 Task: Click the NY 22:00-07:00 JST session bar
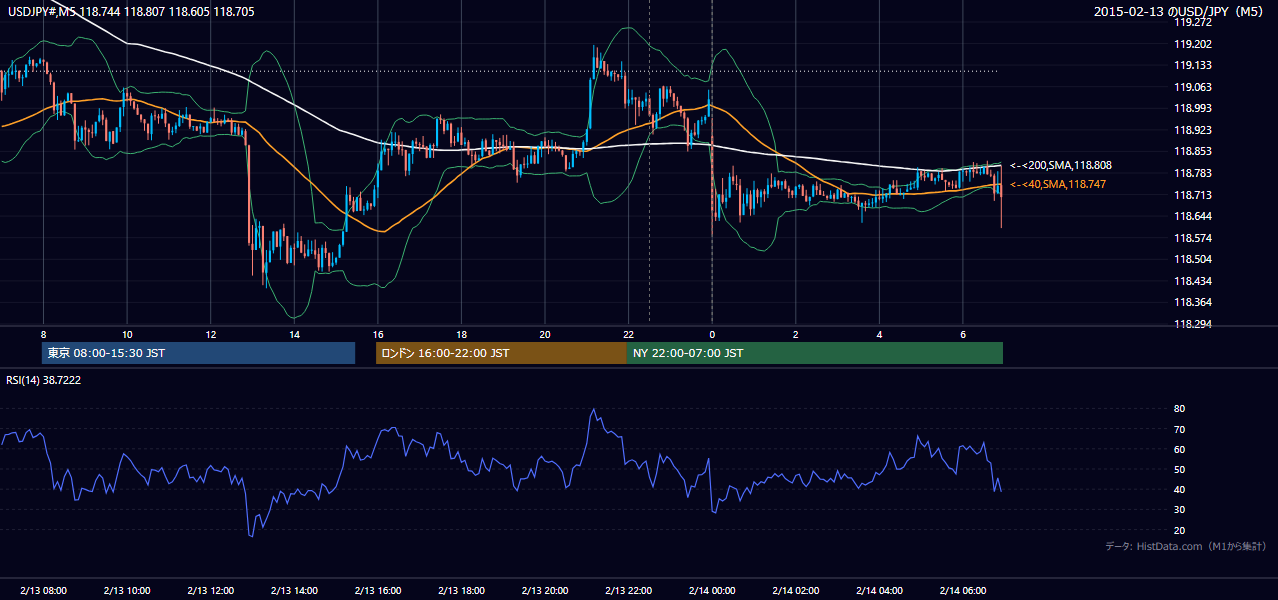pyautogui.click(x=815, y=353)
